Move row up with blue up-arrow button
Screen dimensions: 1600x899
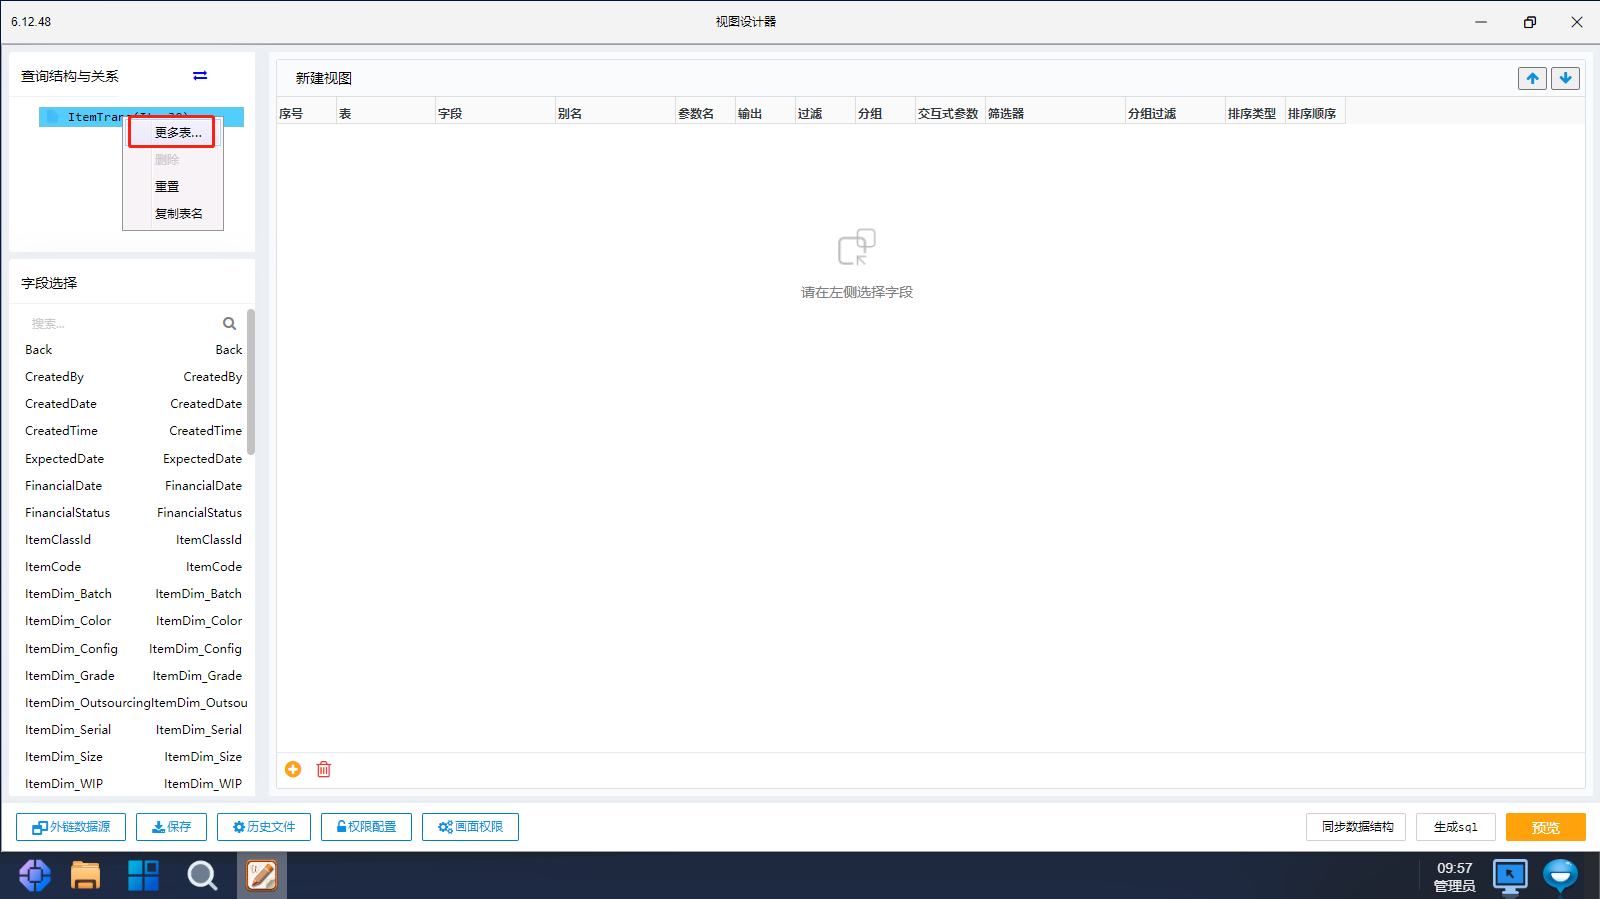tap(1532, 78)
